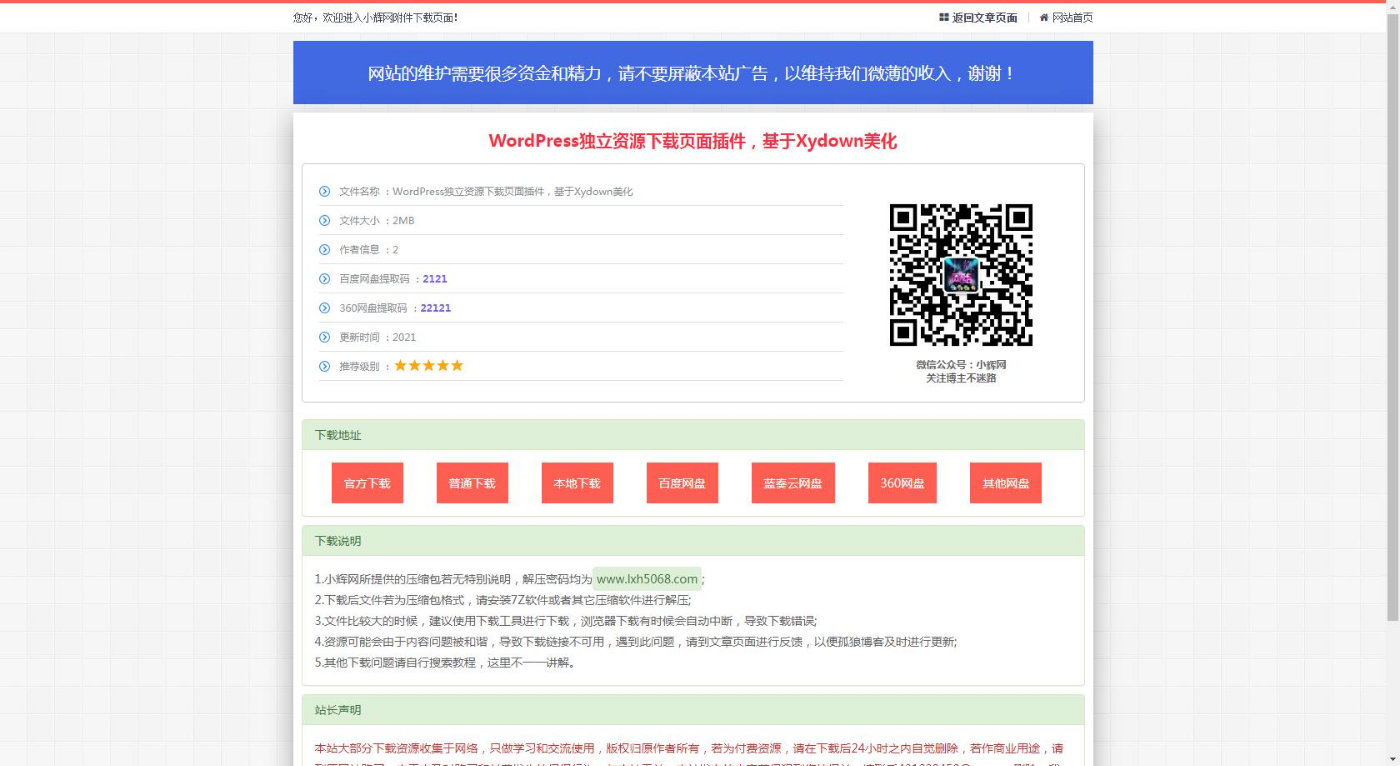Click the 微信公众号：小辉网 caption
The width and height of the screenshot is (1400, 766).
coord(961,365)
